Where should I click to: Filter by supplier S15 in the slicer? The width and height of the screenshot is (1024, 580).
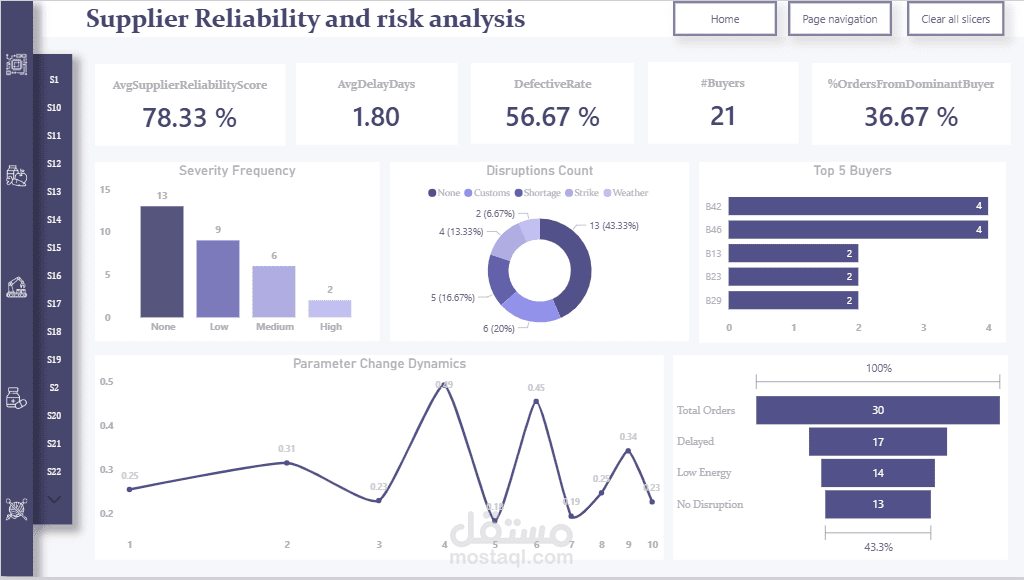pyautogui.click(x=54, y=248)
